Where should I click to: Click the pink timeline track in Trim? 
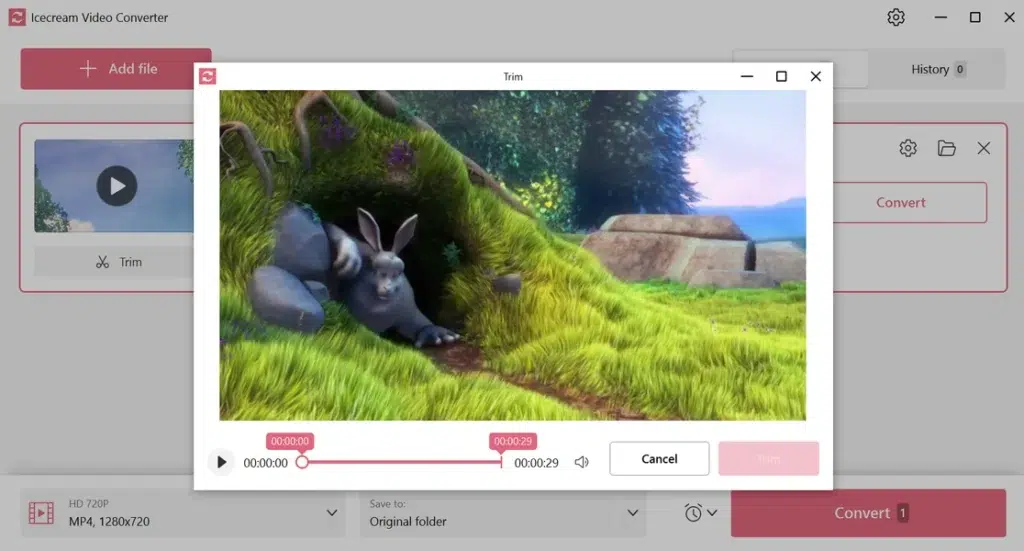point(402,462)
